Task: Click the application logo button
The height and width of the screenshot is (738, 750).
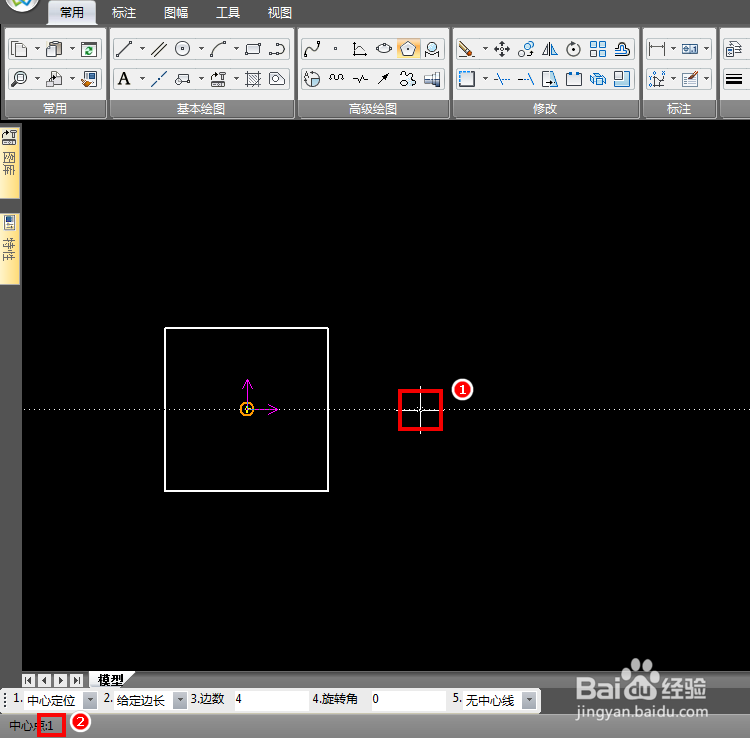Action: click(22, 5)
